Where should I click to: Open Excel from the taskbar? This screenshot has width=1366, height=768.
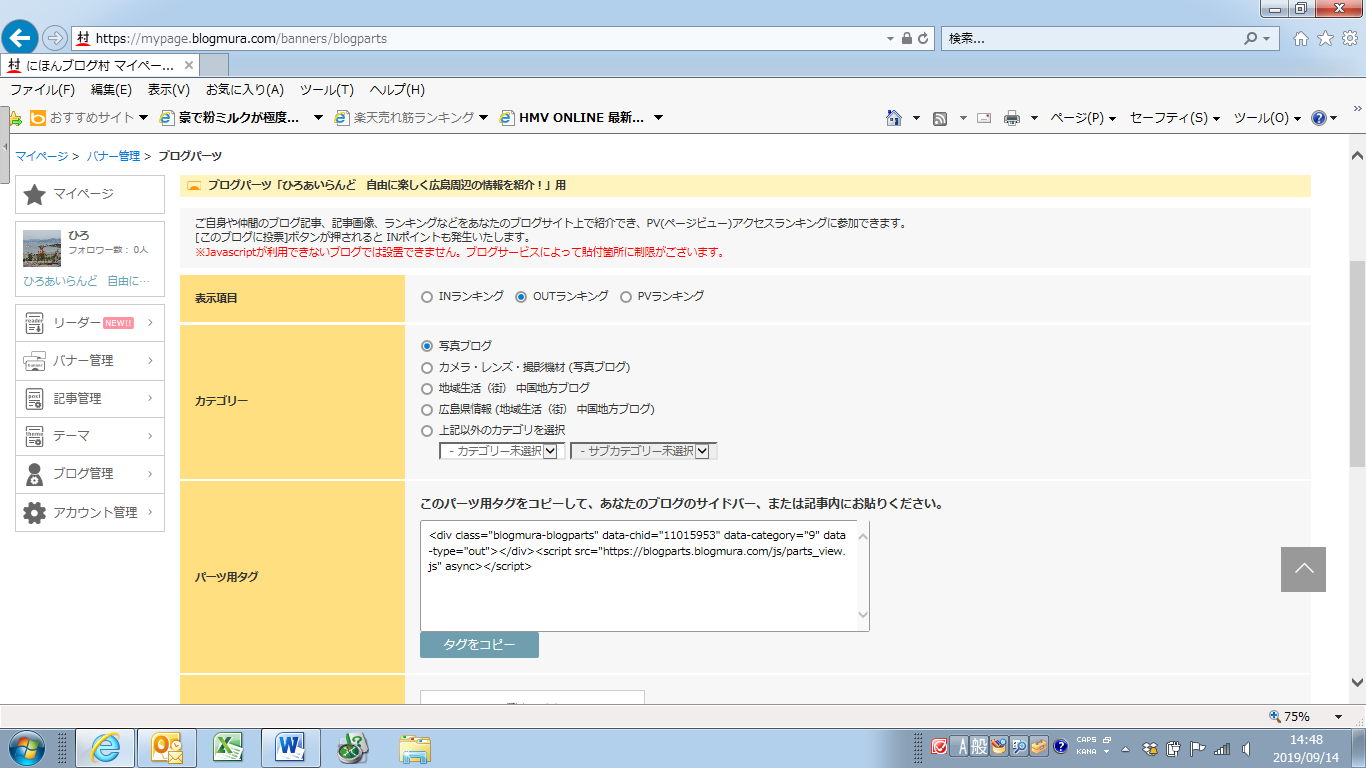click(228, 747)
